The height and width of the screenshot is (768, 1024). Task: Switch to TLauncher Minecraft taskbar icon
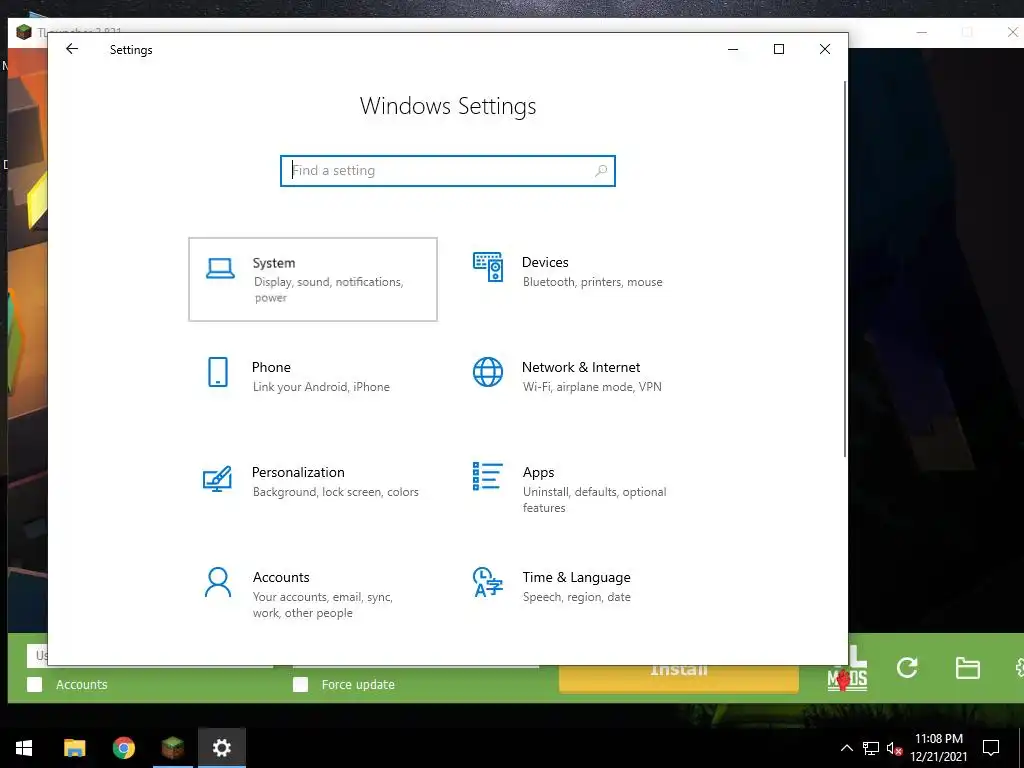172,748
